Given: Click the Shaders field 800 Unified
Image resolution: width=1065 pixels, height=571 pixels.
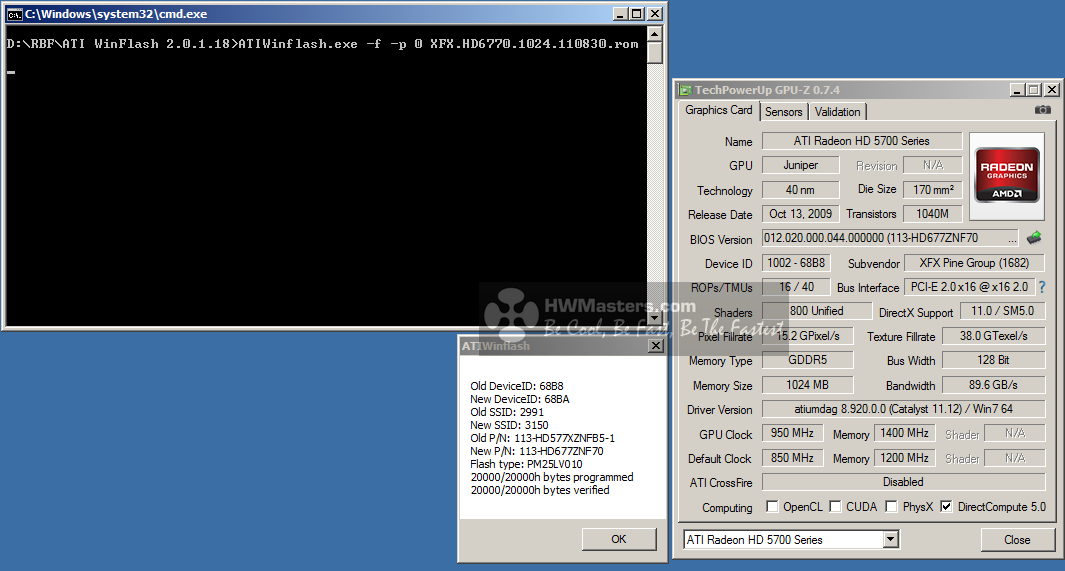Looking at the screenshot, I should coord(816,311).
